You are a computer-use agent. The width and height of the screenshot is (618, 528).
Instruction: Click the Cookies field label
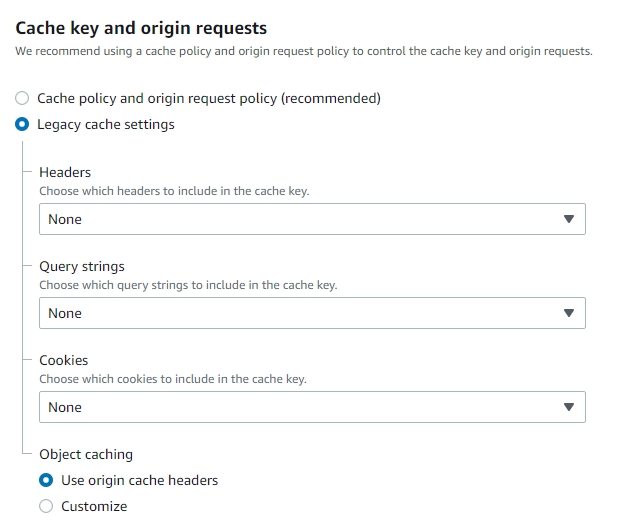pyautogui.click(x=64, y=361)
